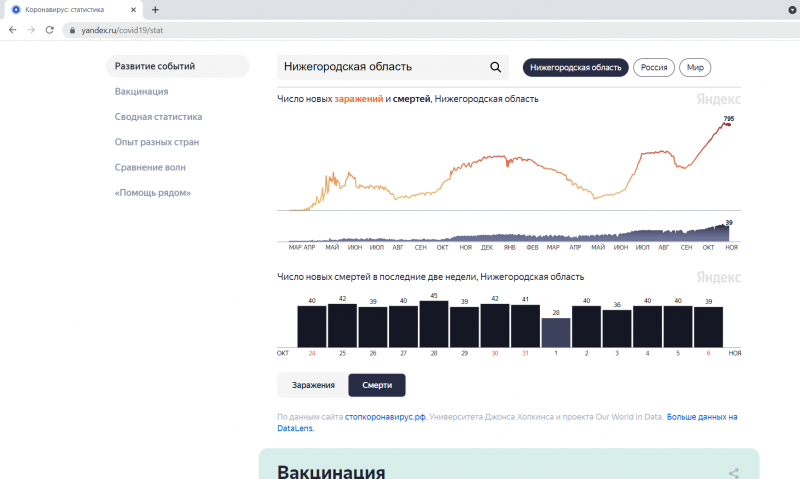Click the bar for November 3 with value 36
800x479 pixels.
(x=617, y=329)
